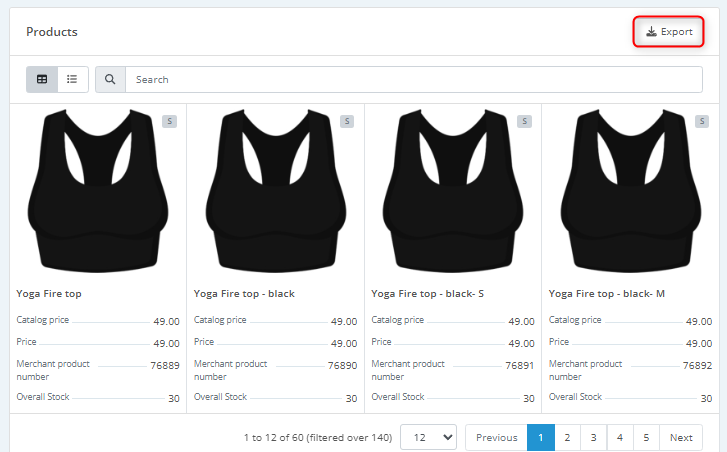Click the S badge on Yoga Fire top - black- S

pos(524,121)
